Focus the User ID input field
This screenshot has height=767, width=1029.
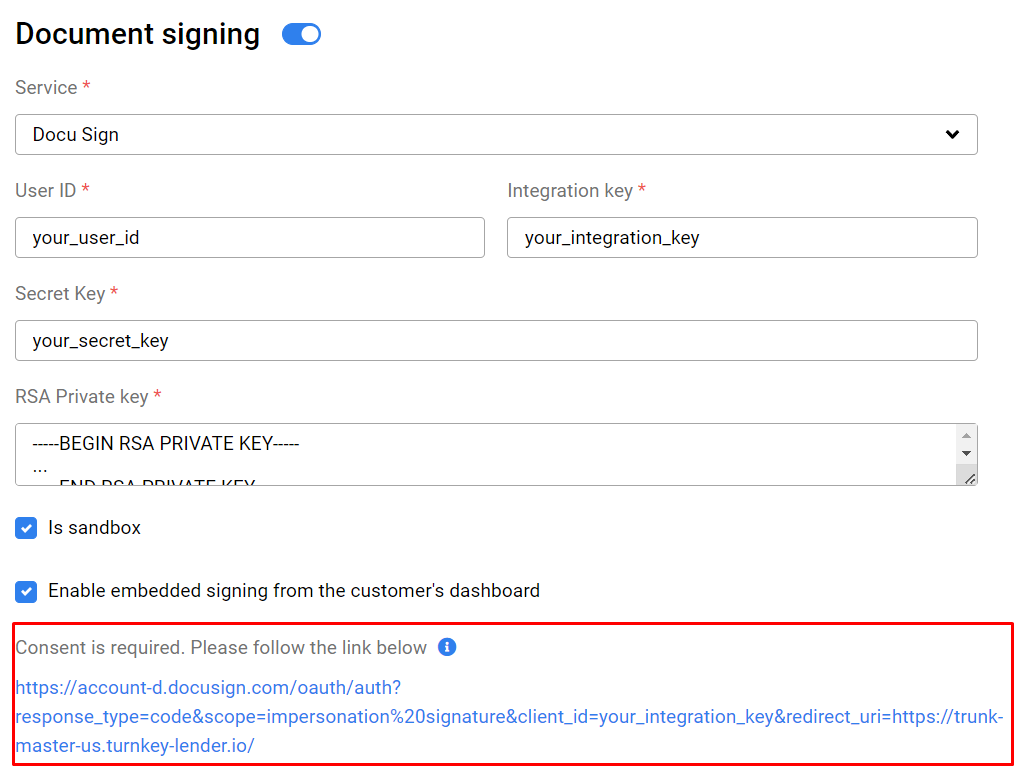[x=250, y=238]
